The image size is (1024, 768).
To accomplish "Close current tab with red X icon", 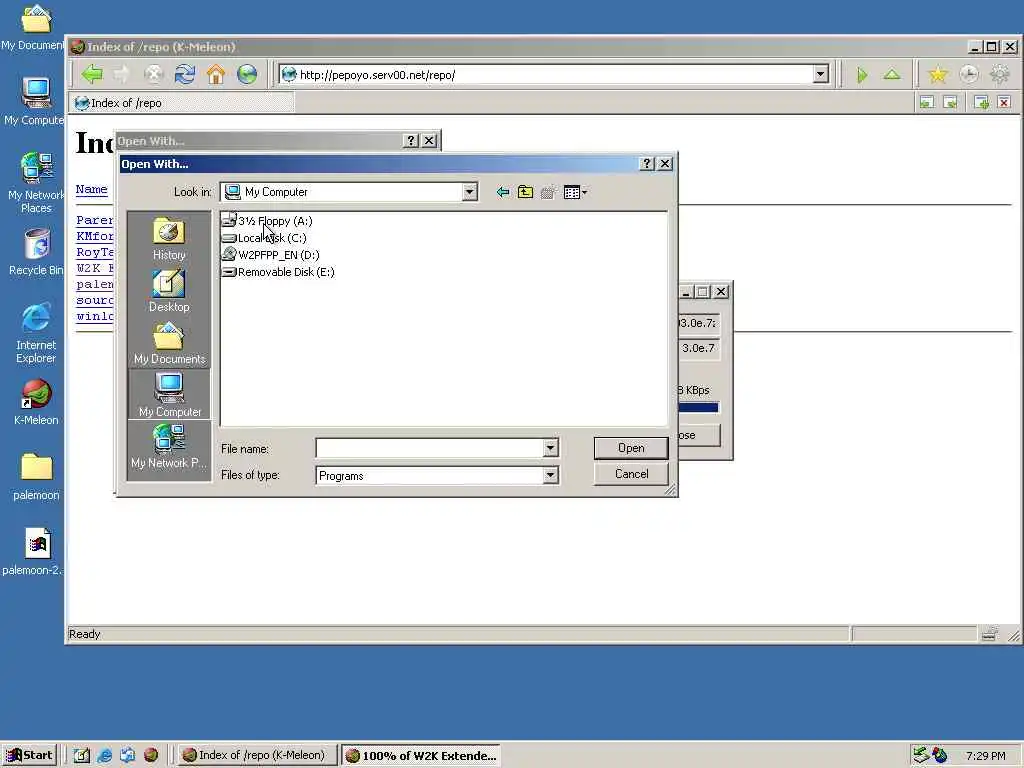I will tap(1004, 103).
